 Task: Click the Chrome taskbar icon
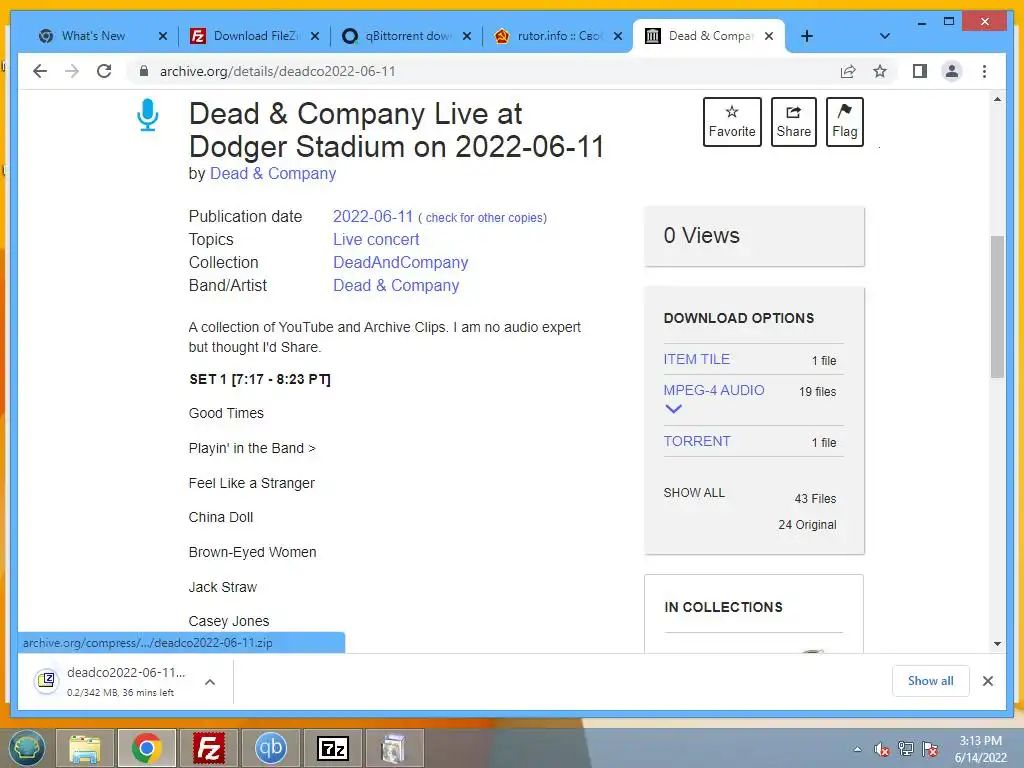tap(146, 748)
